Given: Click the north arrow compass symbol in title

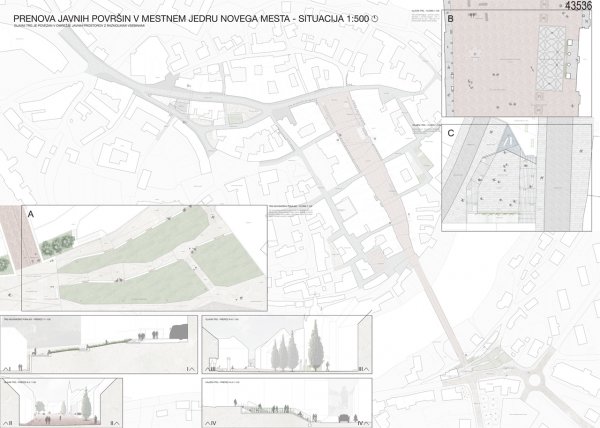Looking at the screenshot, I should [375, 18].
